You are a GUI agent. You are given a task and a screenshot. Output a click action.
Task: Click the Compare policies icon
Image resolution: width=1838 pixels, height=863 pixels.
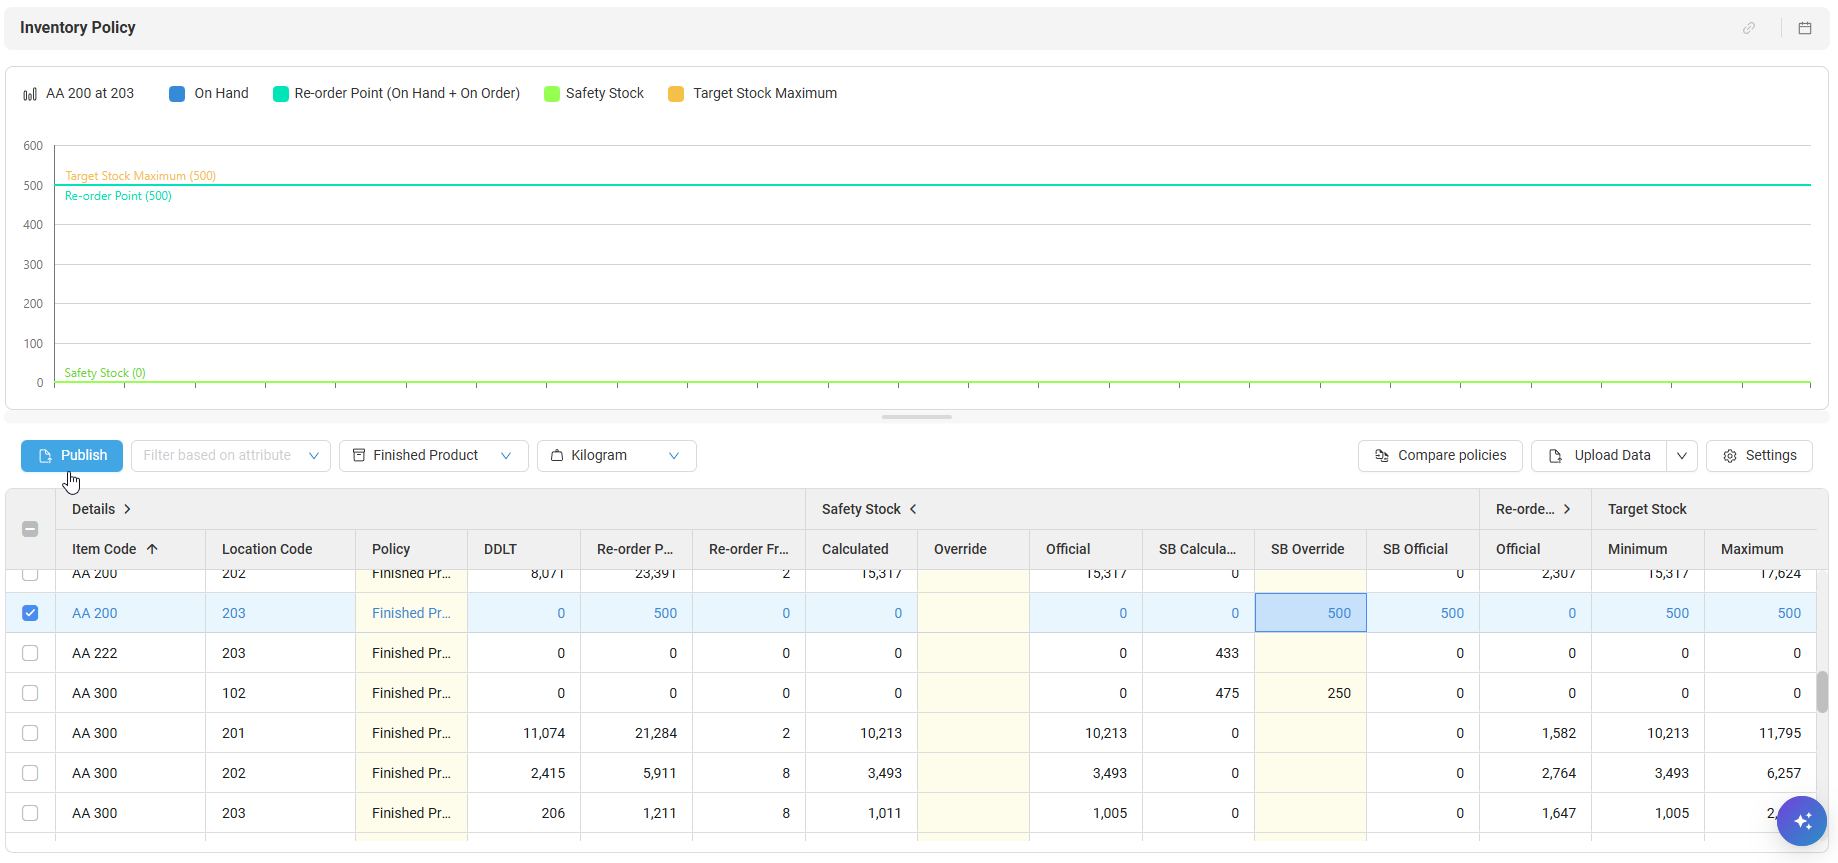tap(1382, 456)
